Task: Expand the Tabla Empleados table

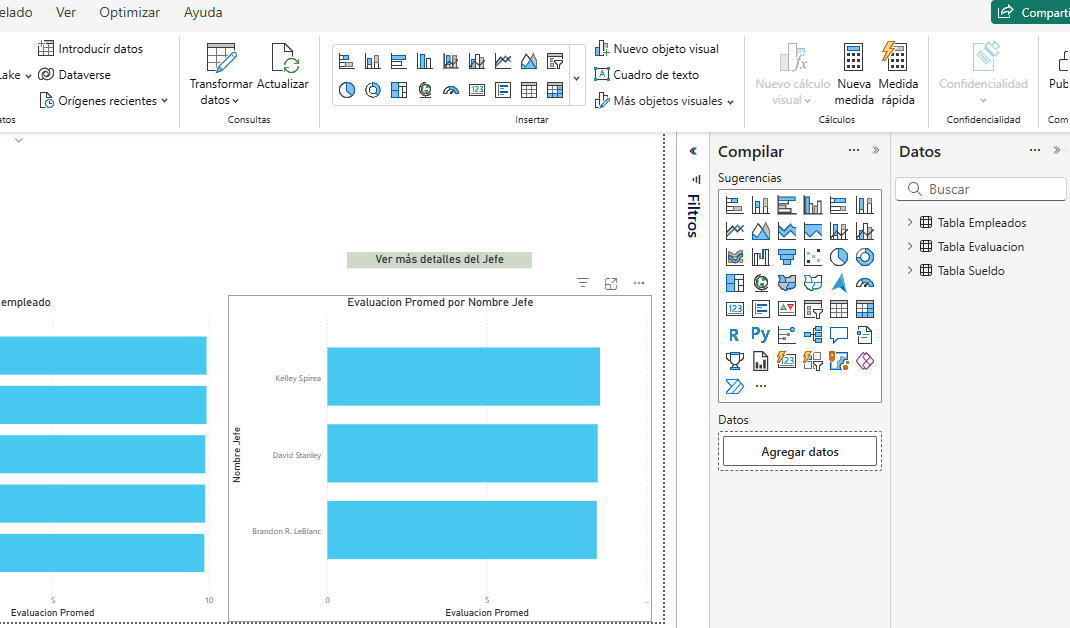Action: click(x=910, y=223)
